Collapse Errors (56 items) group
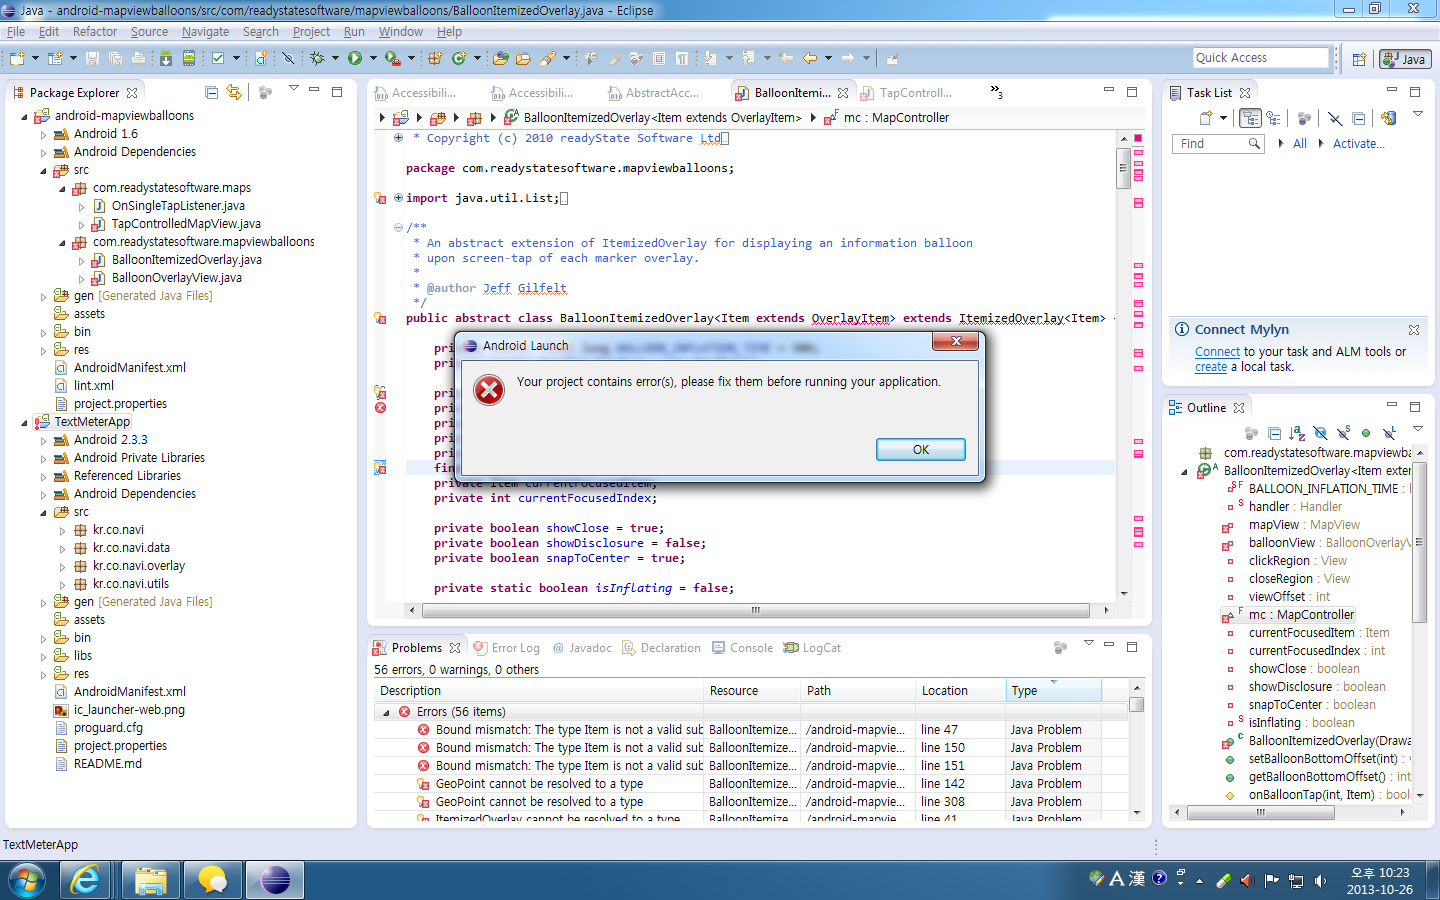1440x900 pixels. [387, 712]
